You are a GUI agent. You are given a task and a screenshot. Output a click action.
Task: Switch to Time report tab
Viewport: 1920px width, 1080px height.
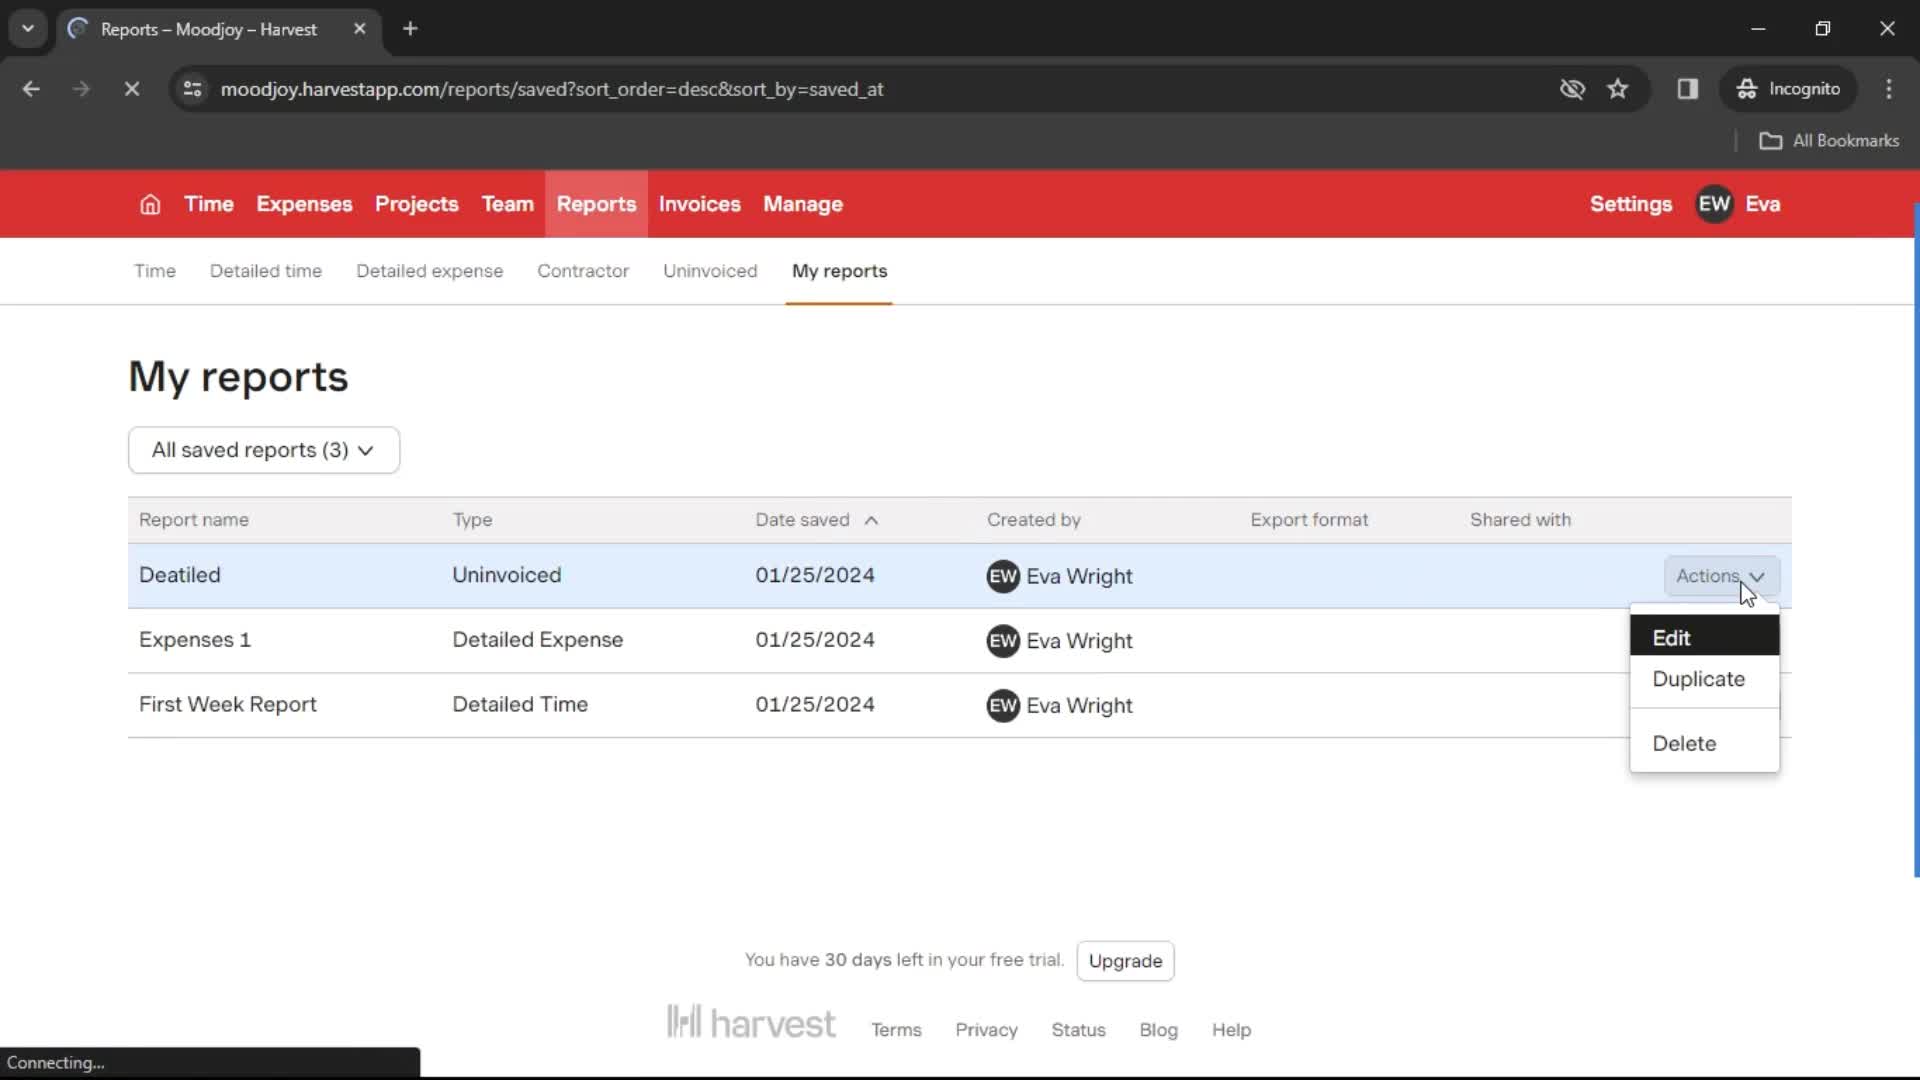[154, 271]
